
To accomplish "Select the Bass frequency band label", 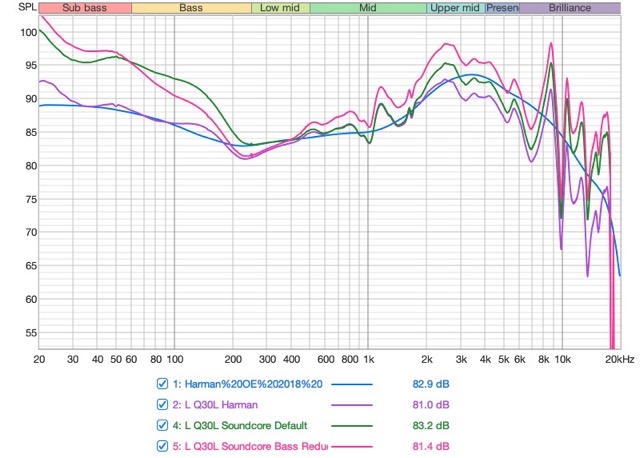I will 191,8.
